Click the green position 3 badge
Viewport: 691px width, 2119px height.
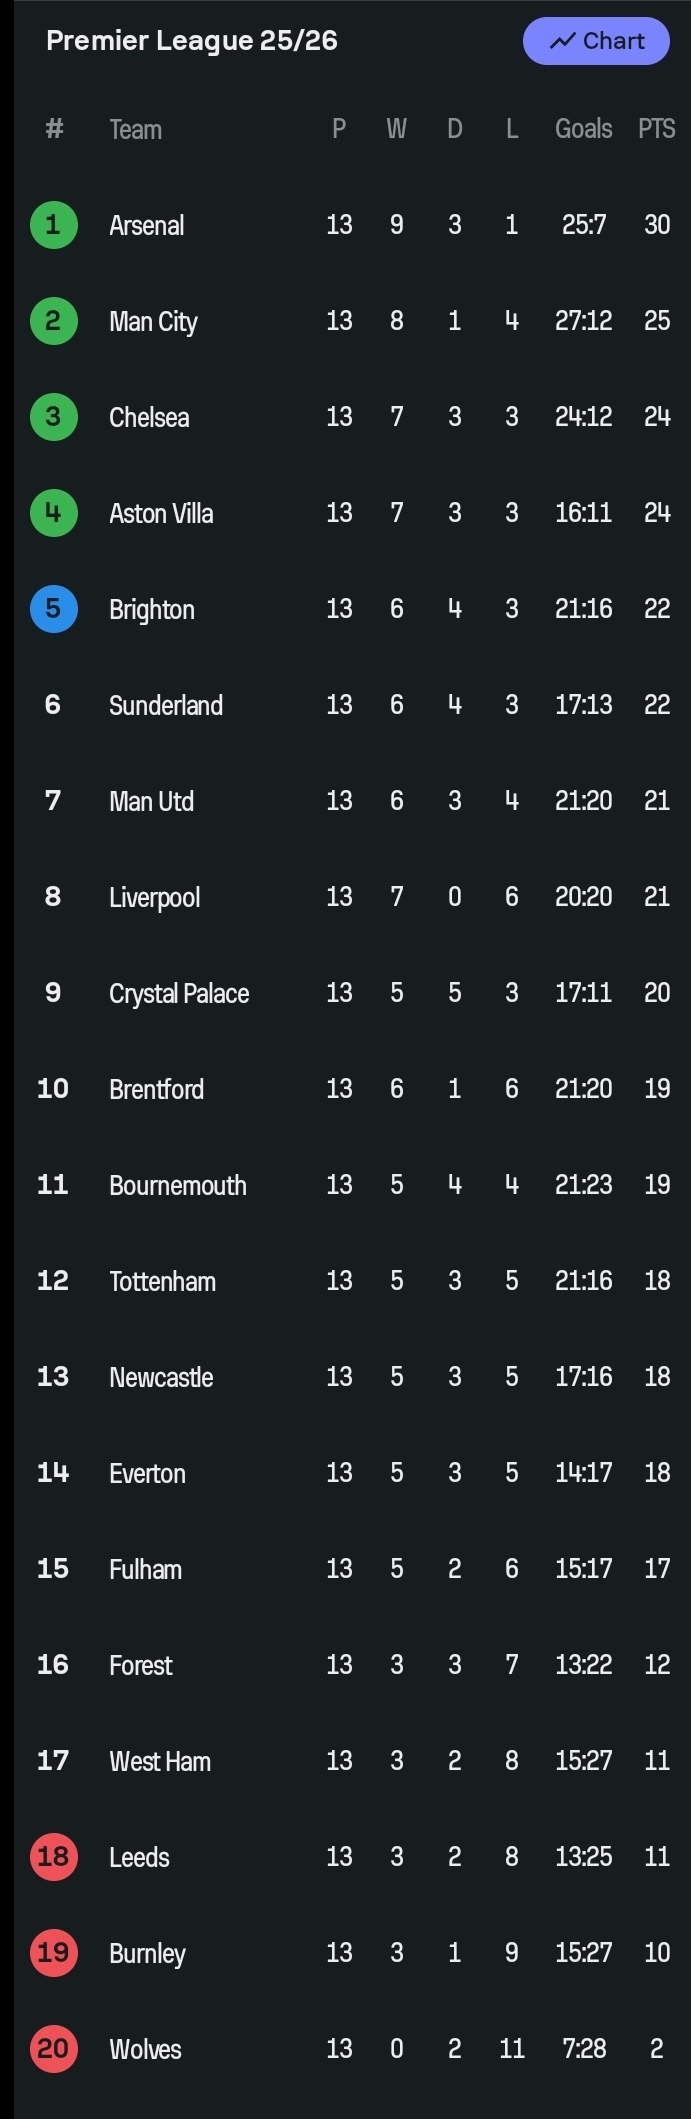53,417
